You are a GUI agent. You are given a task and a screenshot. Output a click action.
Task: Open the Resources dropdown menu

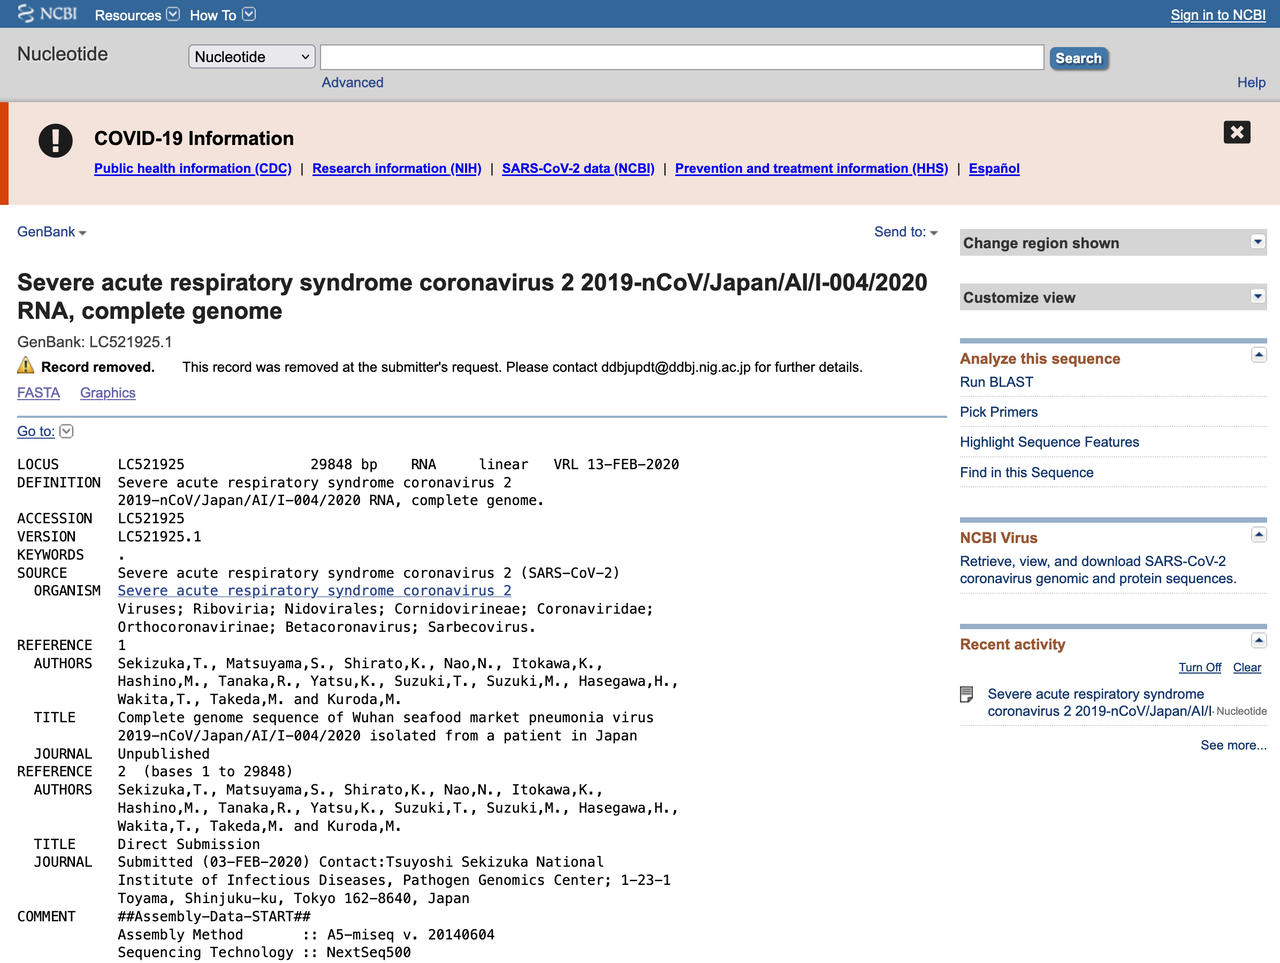click(137, 15)
